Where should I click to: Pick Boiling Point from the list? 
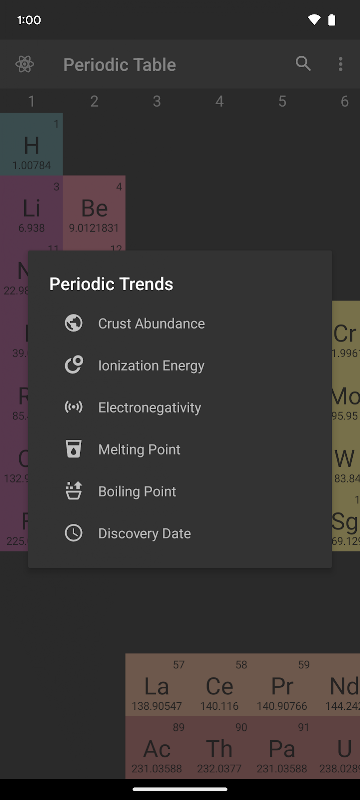(179, 491)
